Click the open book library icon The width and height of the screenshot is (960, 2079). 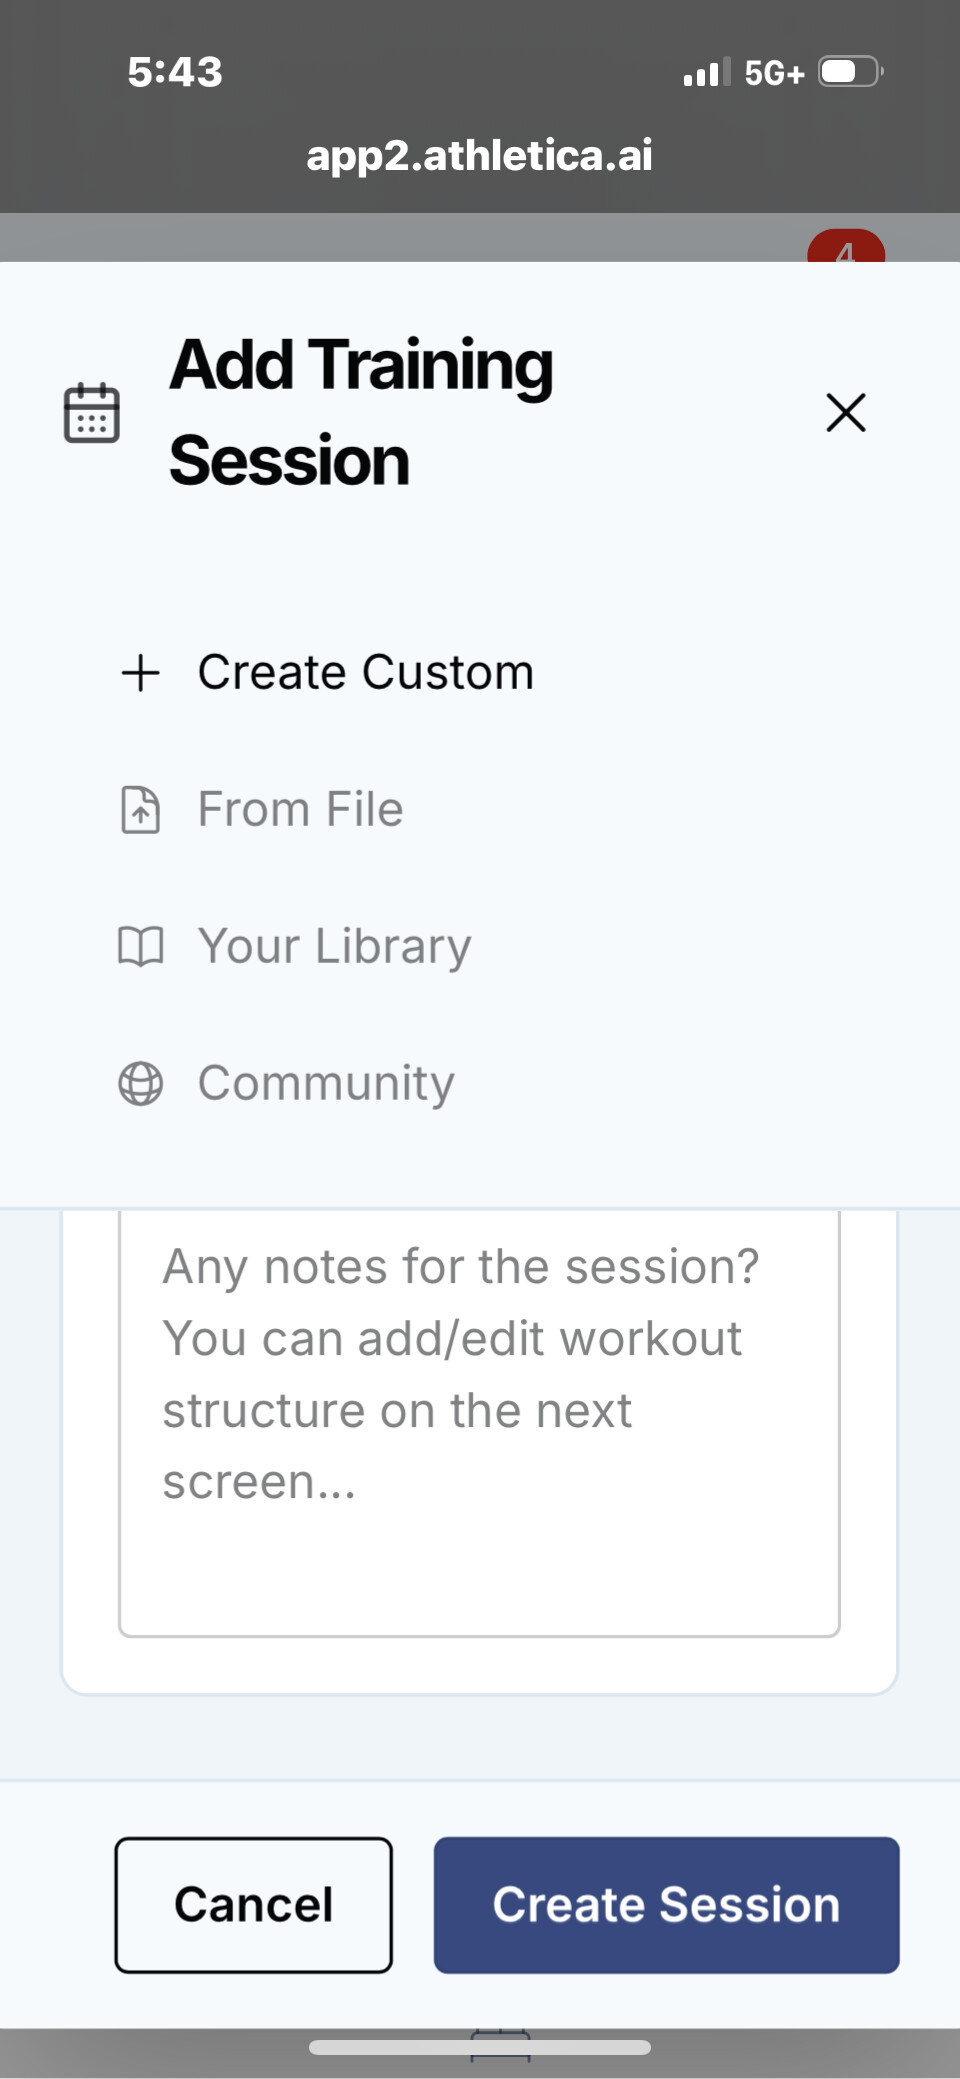click(x=141, y=946)
